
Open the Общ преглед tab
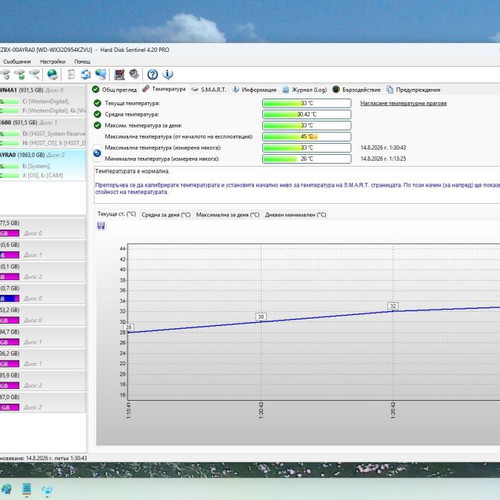tap(115, 90)
